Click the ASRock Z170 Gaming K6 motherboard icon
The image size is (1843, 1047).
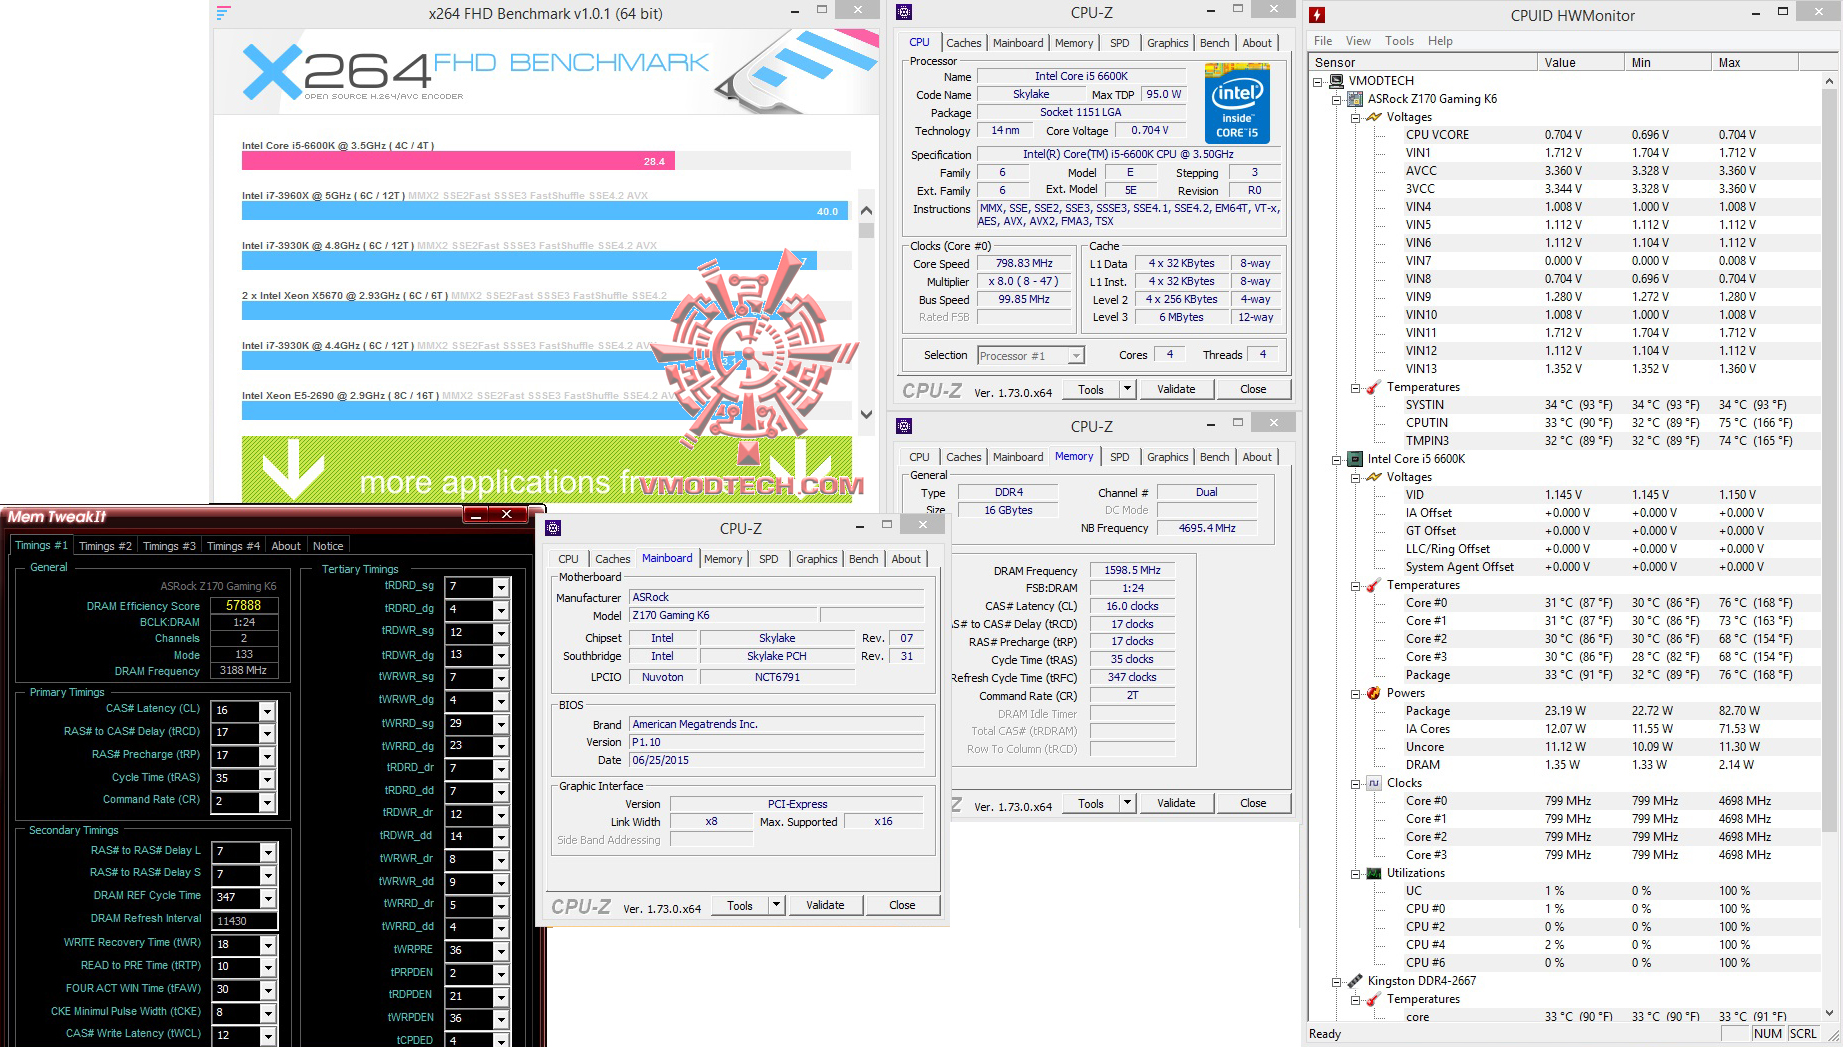pos(1355,99)
